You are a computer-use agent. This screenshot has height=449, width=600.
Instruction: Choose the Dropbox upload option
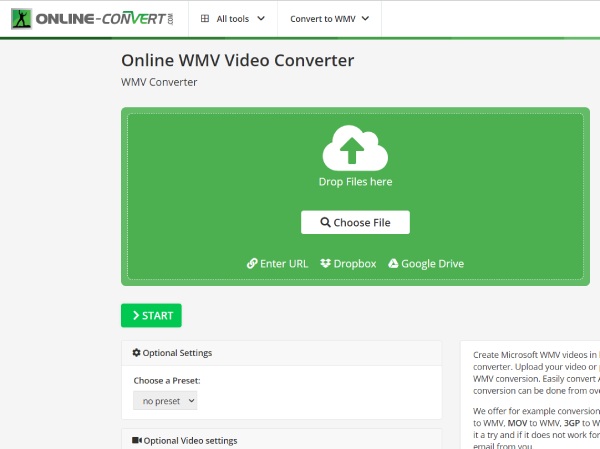[348, 263]
